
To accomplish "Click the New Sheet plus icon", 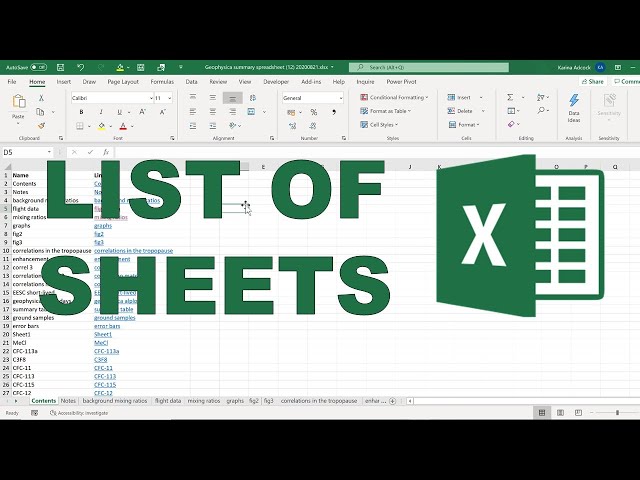I will coord(393,401).
